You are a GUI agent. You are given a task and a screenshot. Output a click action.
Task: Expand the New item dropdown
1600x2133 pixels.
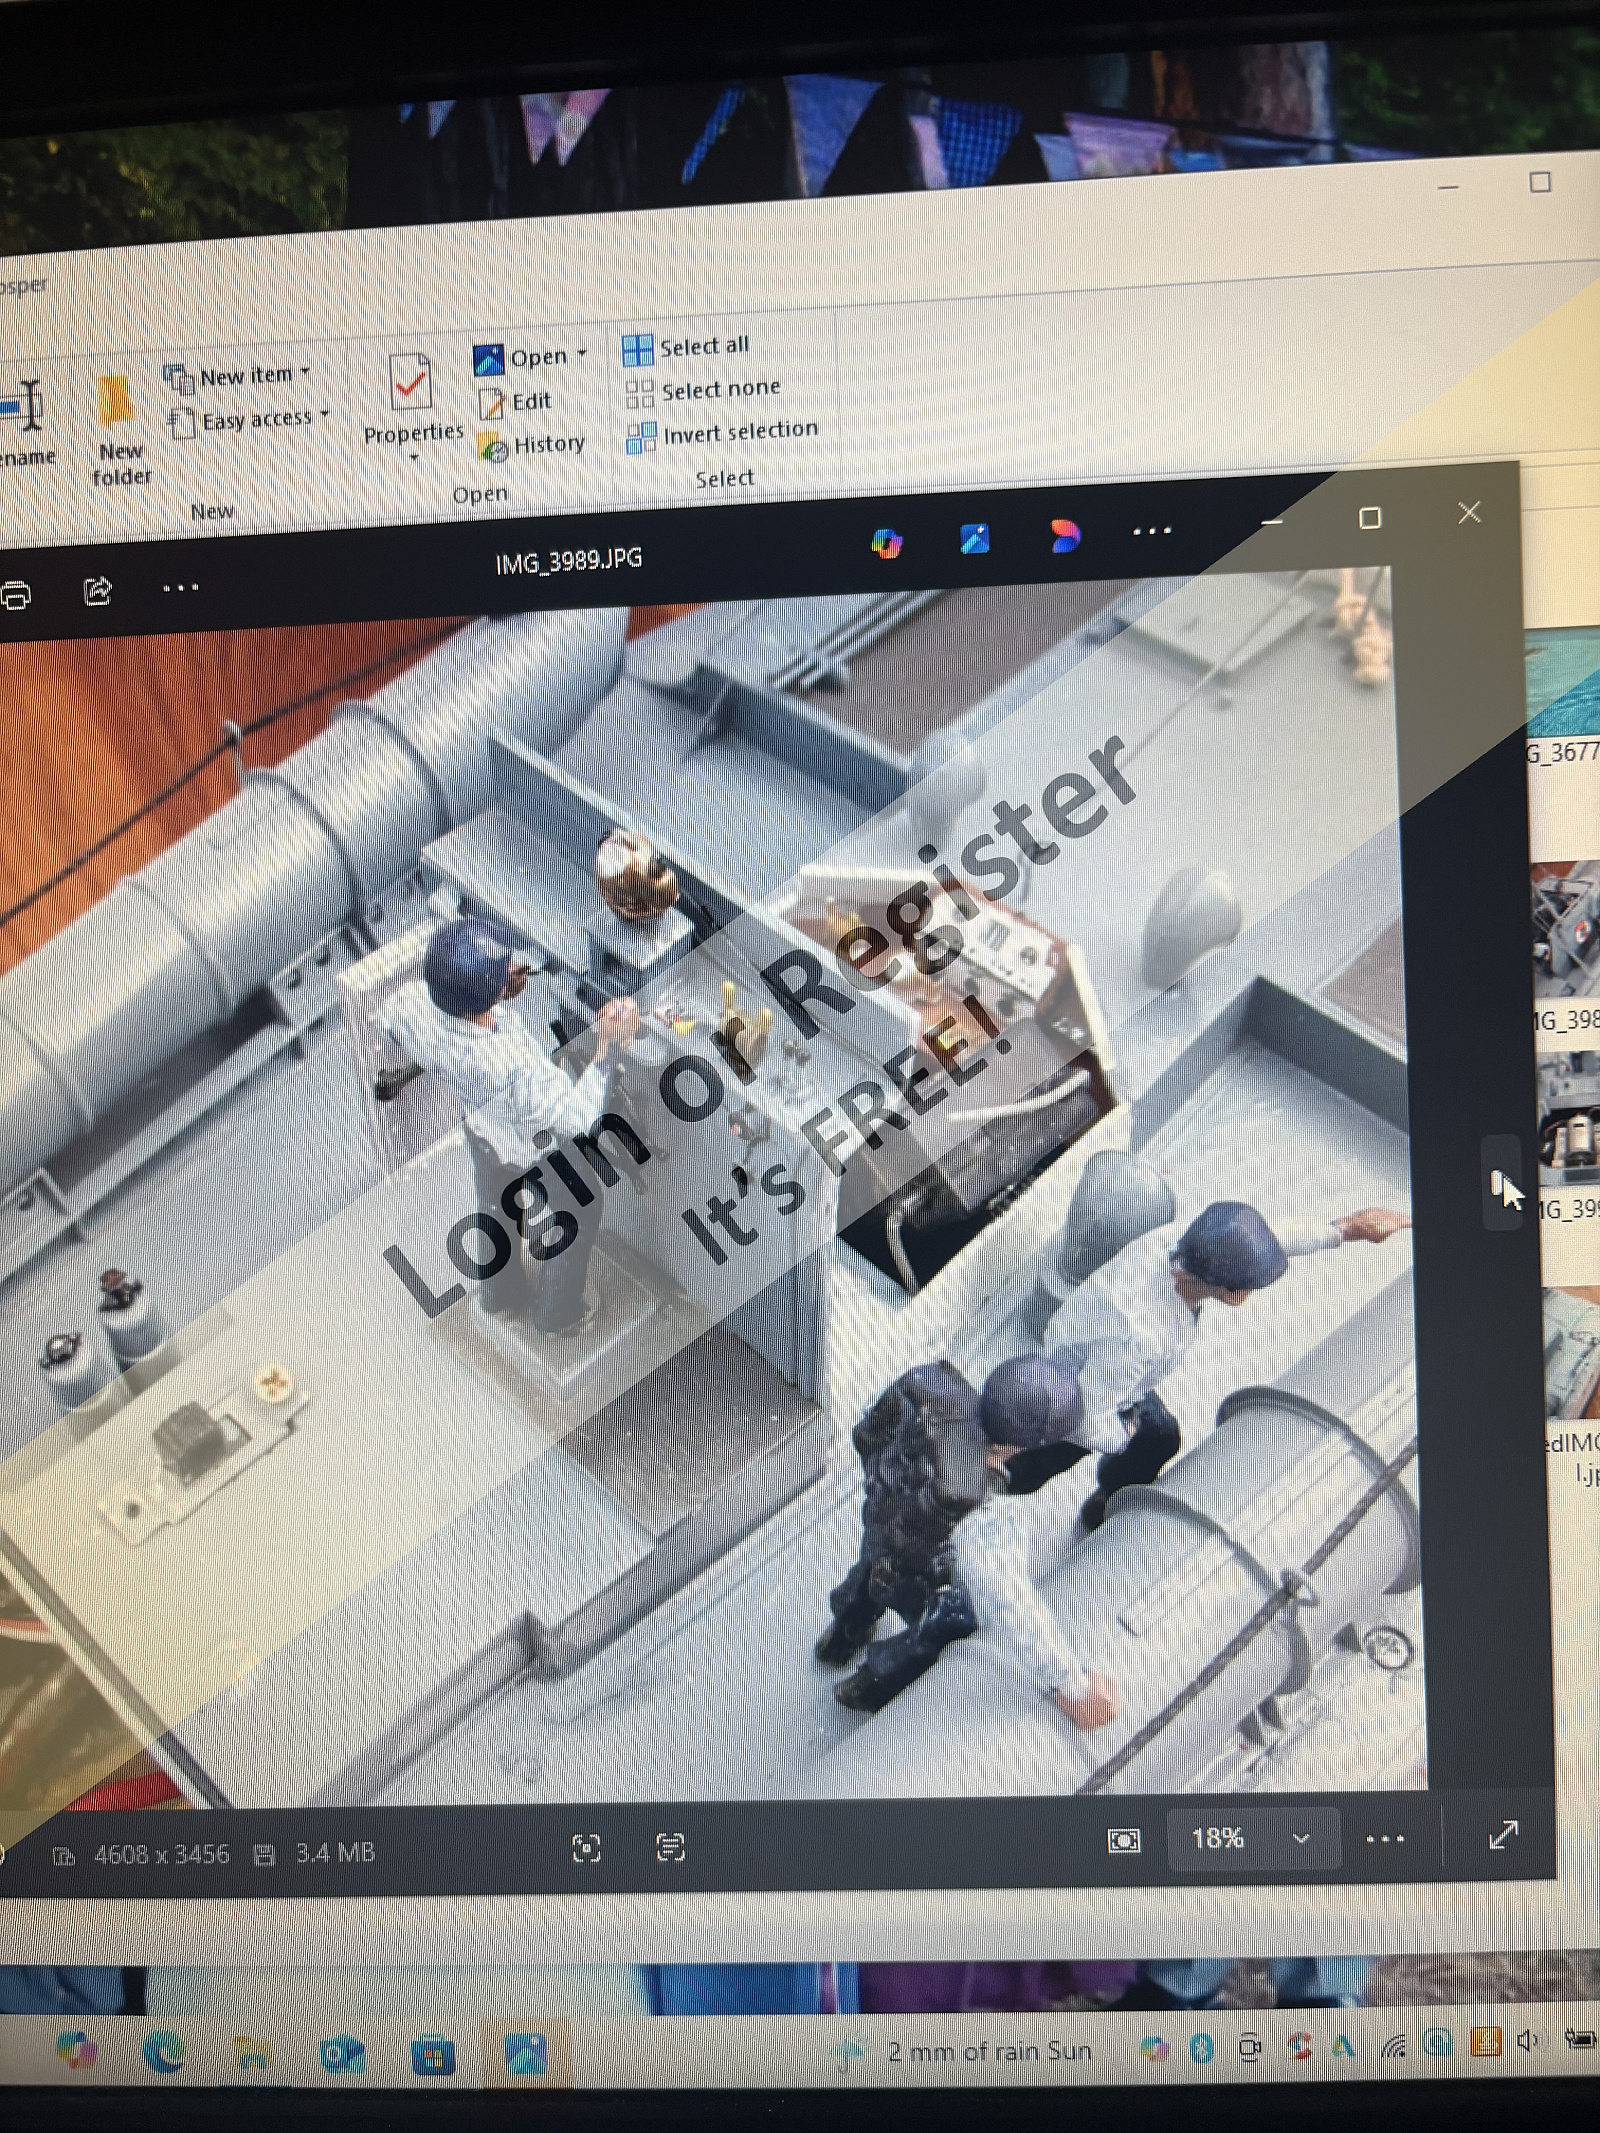pyautogui.click(x=305, y=372)
